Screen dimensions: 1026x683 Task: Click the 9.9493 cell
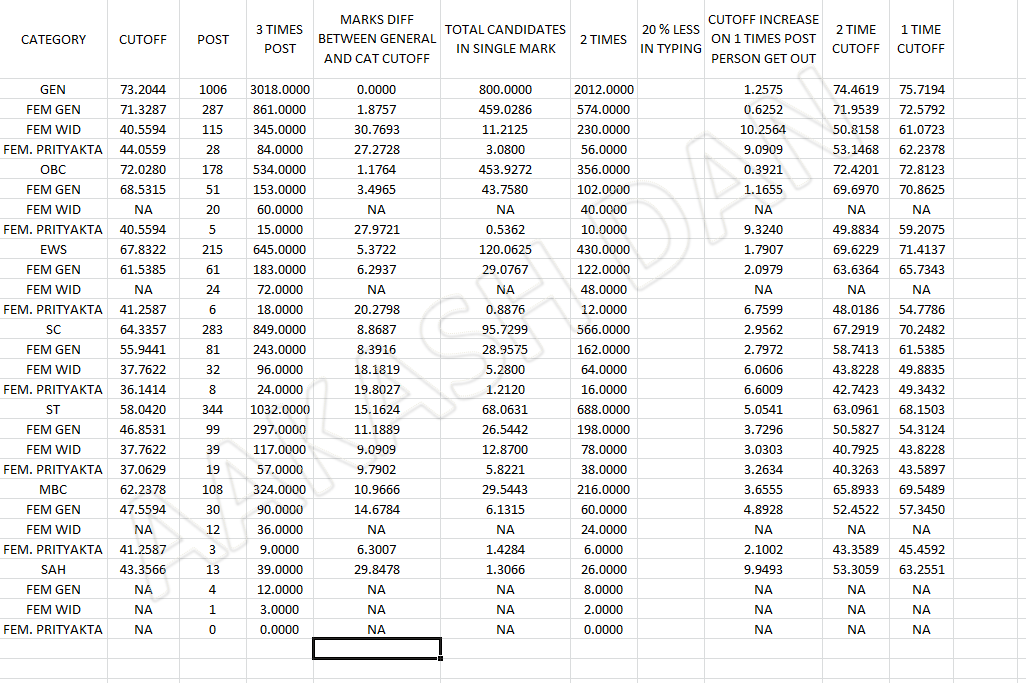tap(763, 569)
